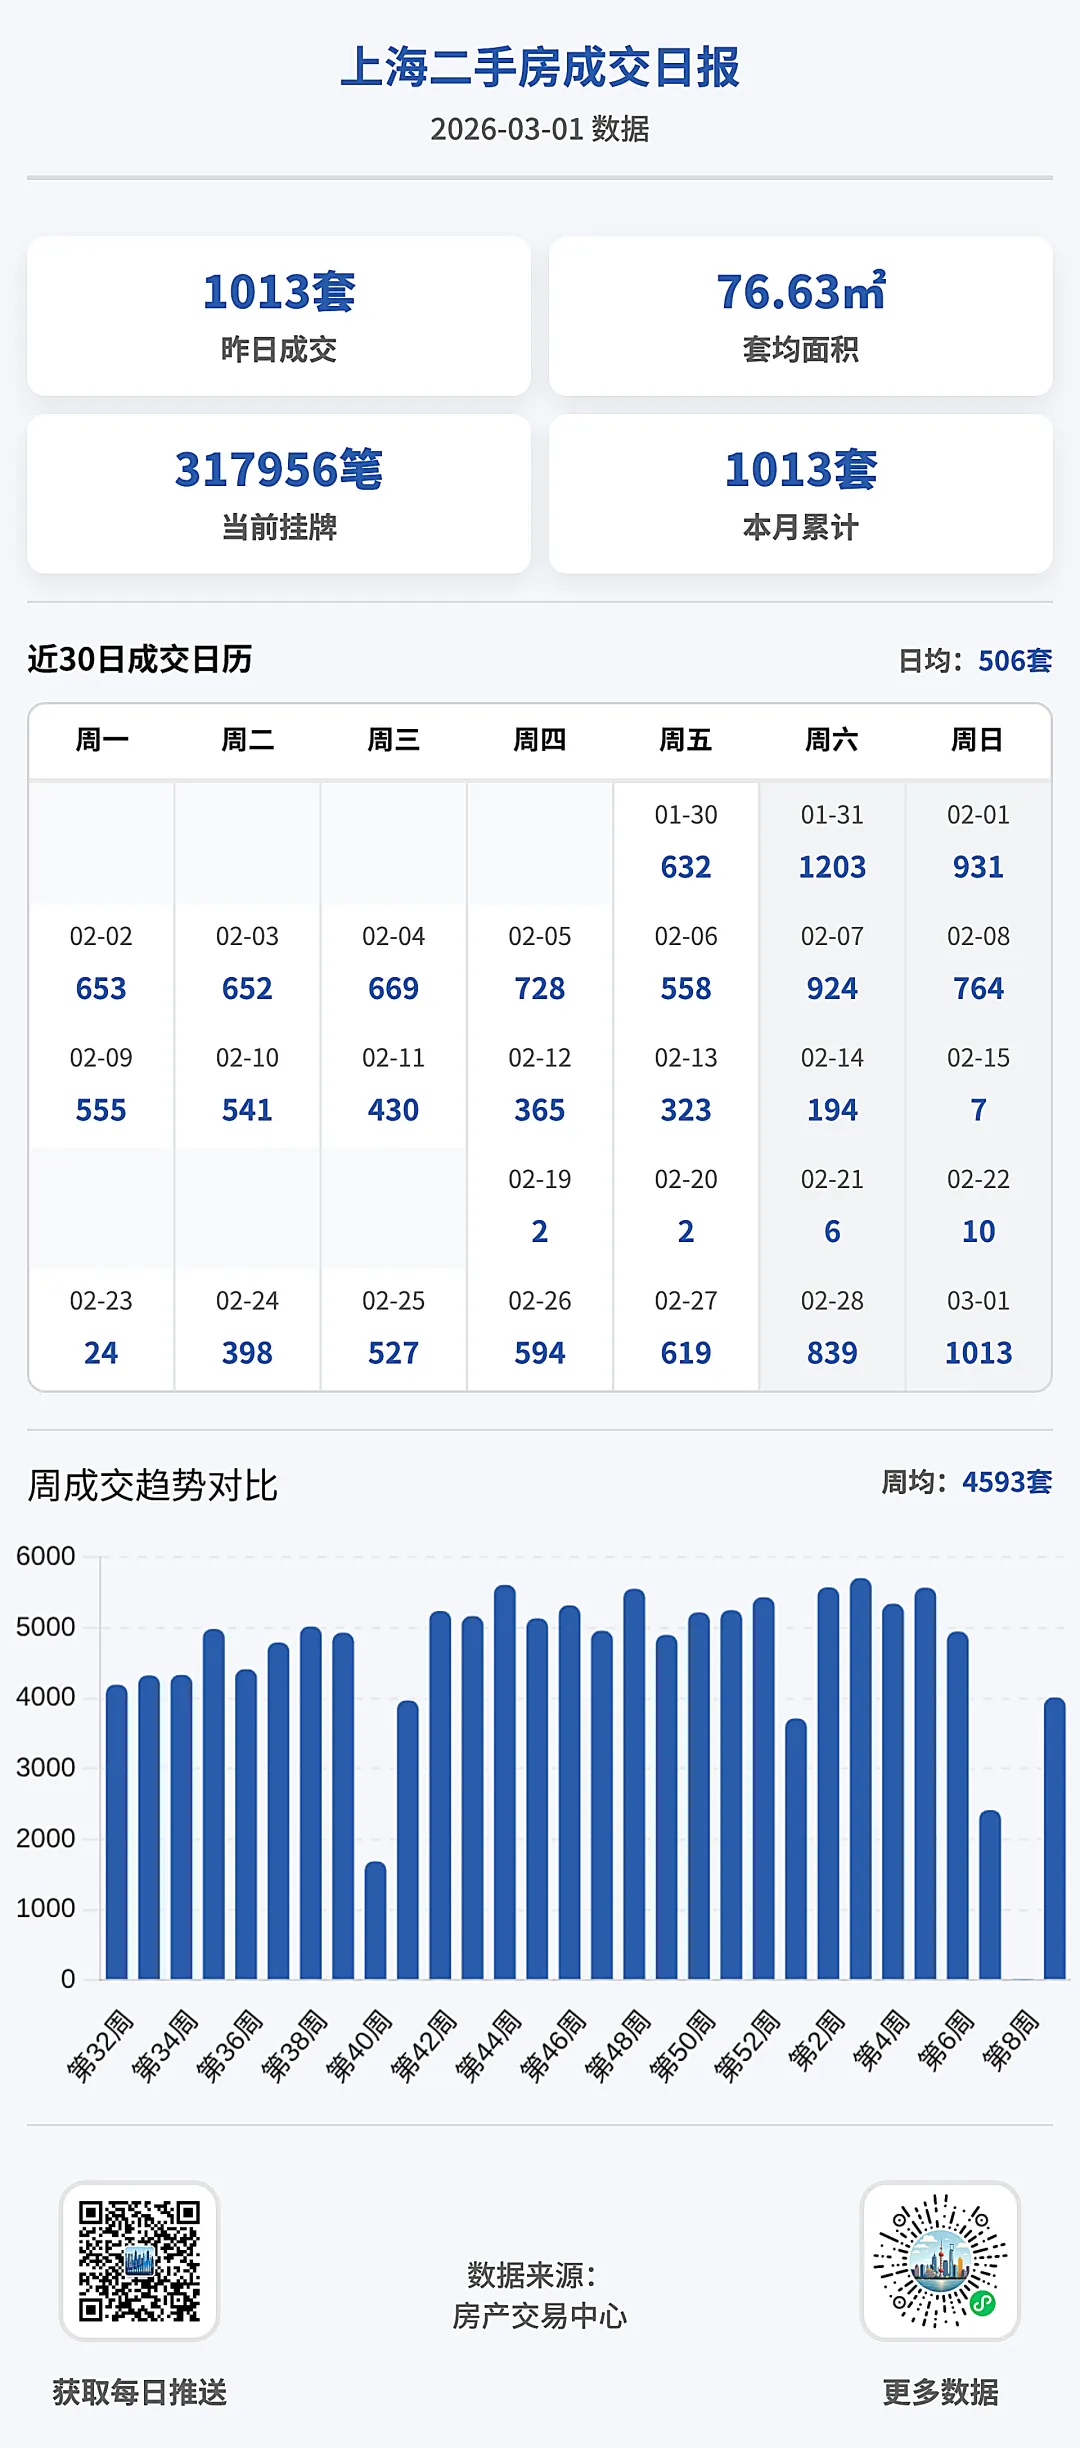
Task: Click the 周成交趋势对比 chart heading
Action: (x=152, y=1486)
